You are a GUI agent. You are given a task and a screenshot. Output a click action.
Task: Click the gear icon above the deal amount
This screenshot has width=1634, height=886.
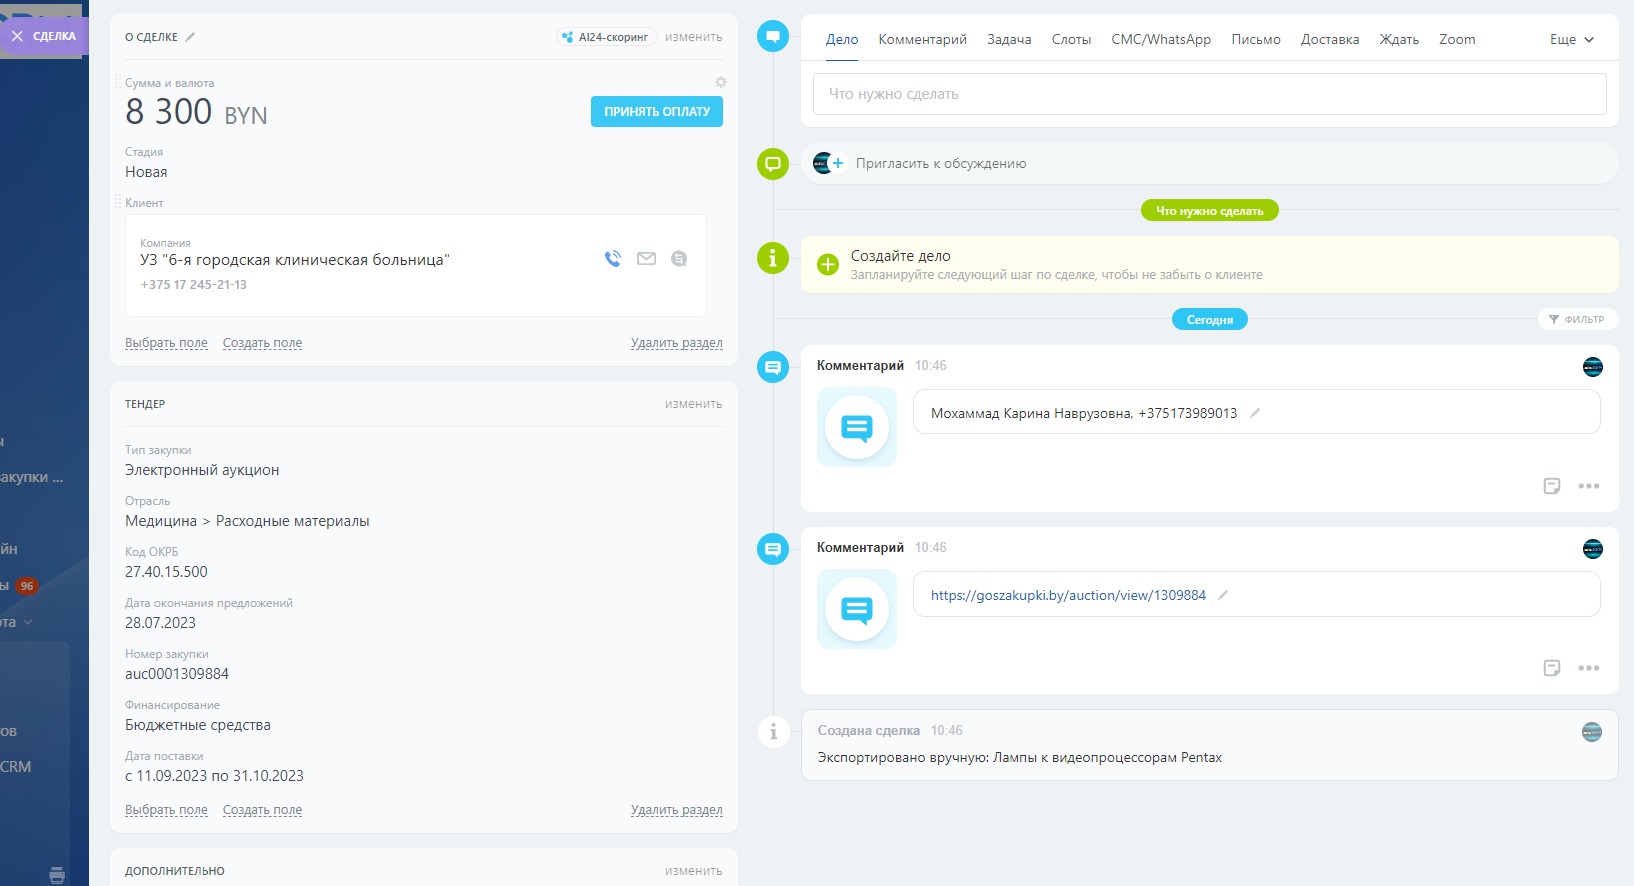[x=721, y=82]
